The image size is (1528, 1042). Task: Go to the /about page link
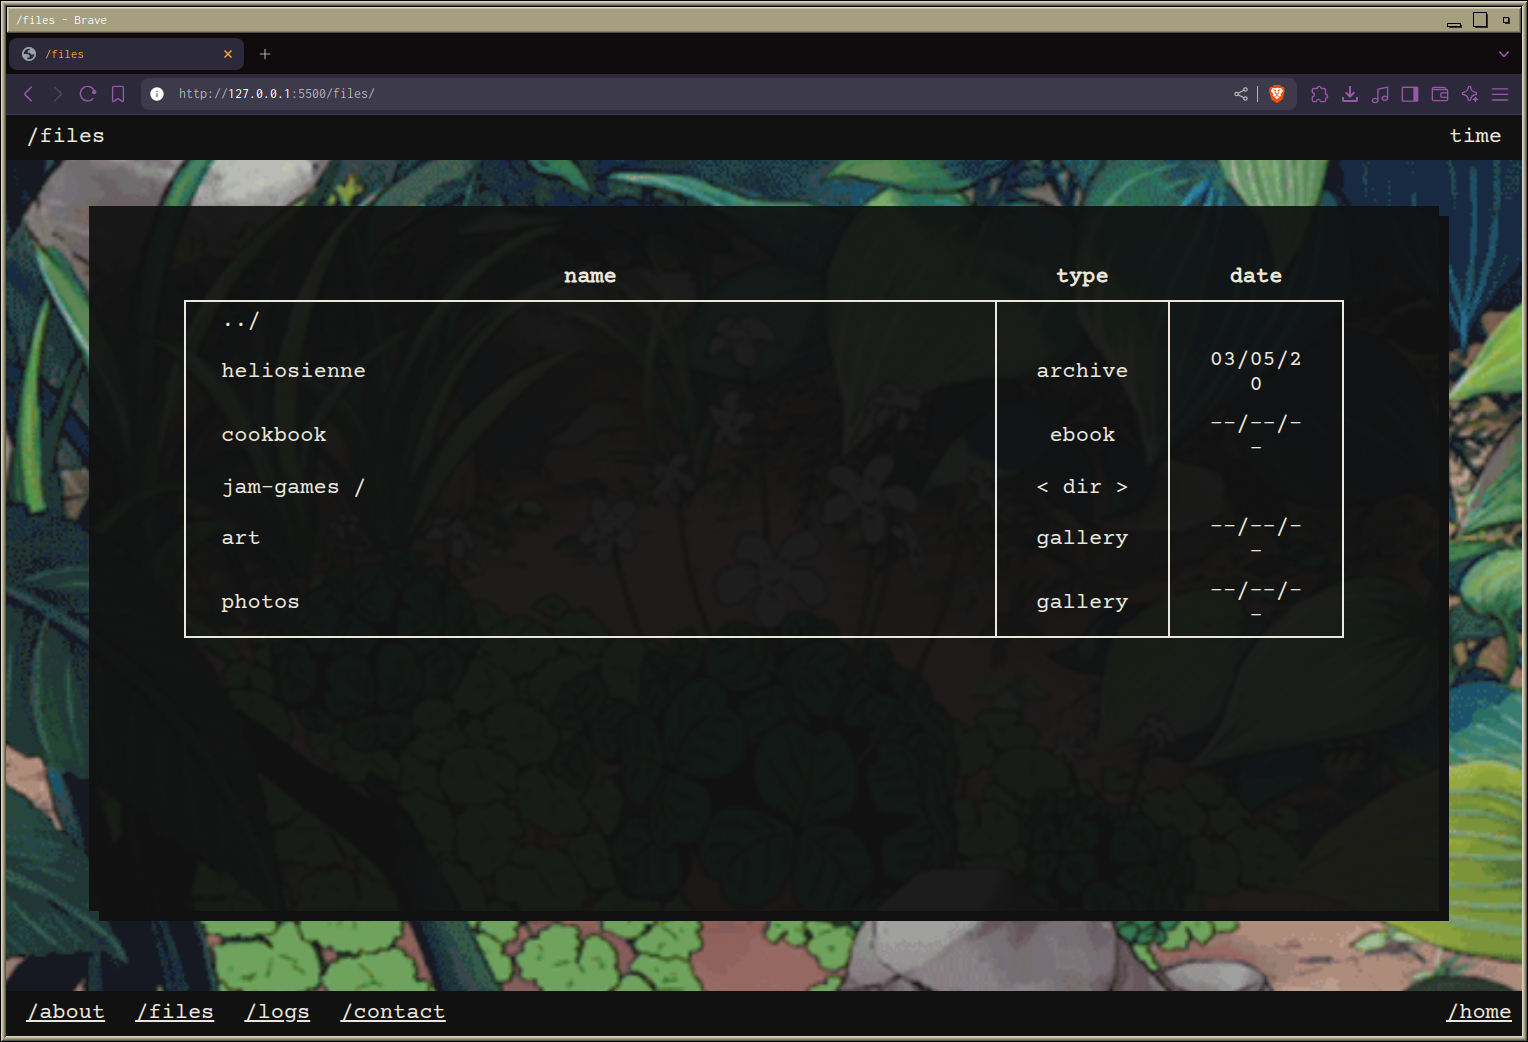pos(66,1012)
